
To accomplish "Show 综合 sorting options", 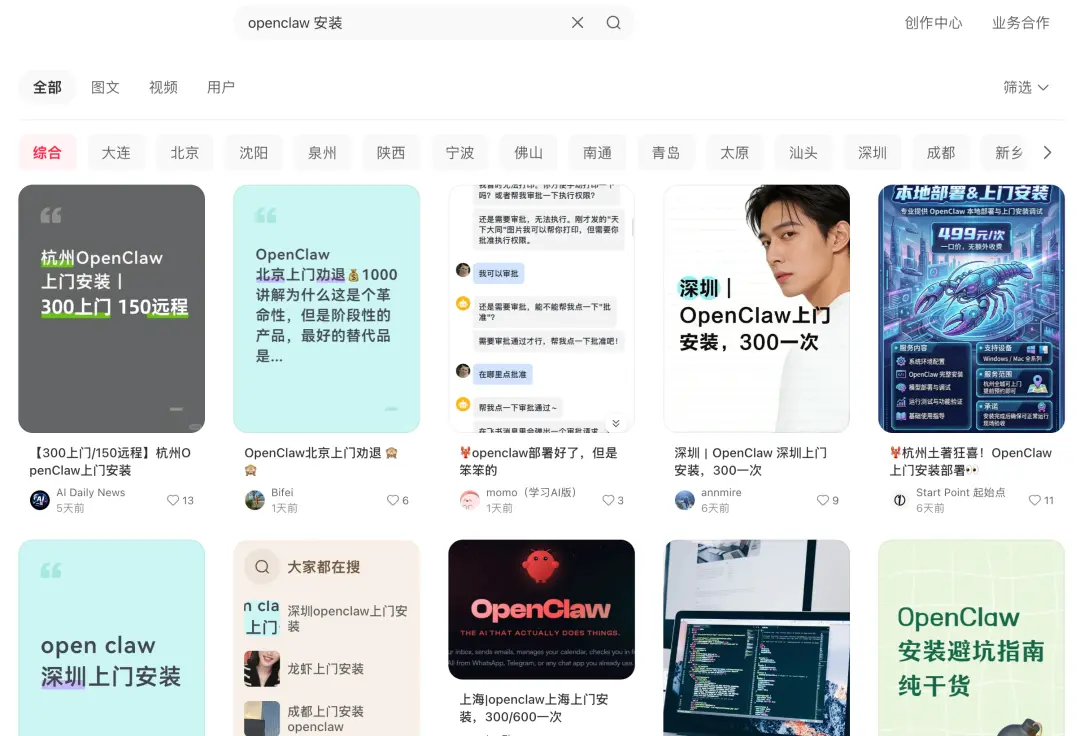I will [47, 152].
